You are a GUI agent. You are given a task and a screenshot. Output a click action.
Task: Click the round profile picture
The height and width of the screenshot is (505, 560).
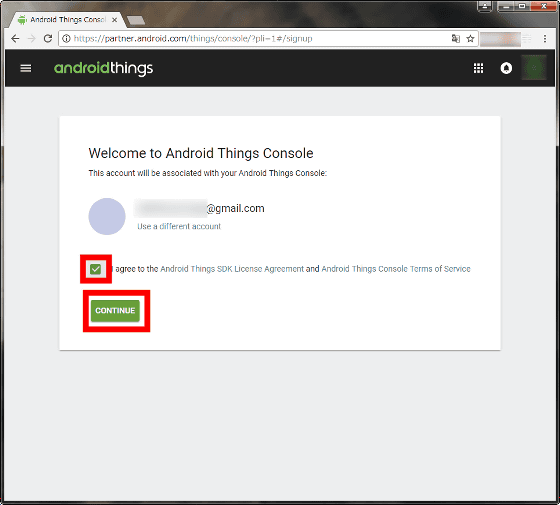click(107, 216)
